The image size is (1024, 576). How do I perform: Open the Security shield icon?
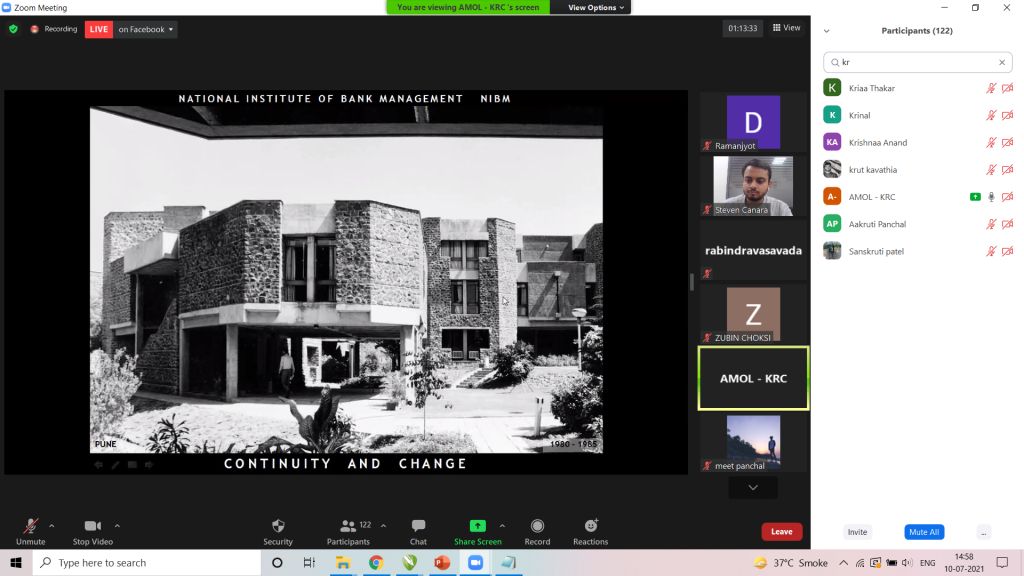278,526
